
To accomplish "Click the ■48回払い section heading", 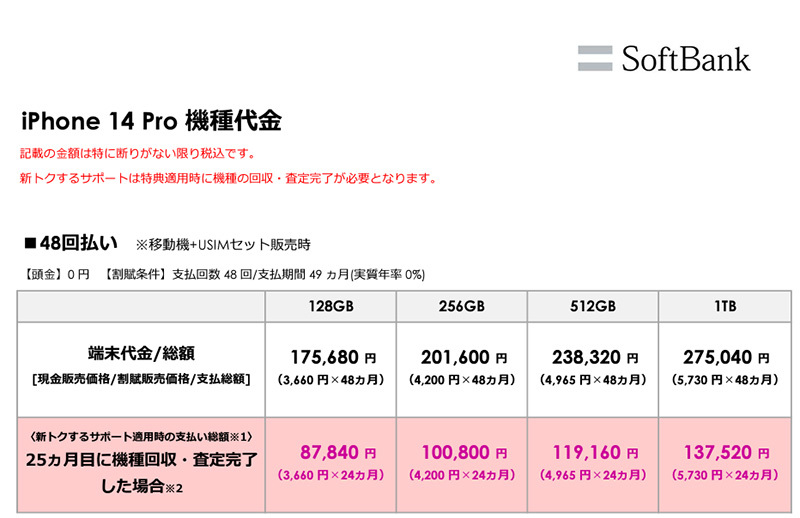I will [71, 243].
